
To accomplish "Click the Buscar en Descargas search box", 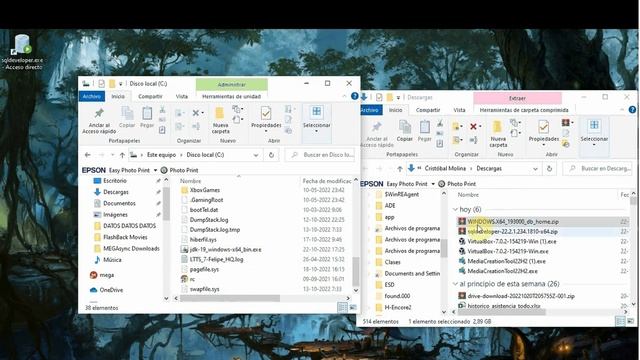I will pyautogui.click(x=599, y=169).
